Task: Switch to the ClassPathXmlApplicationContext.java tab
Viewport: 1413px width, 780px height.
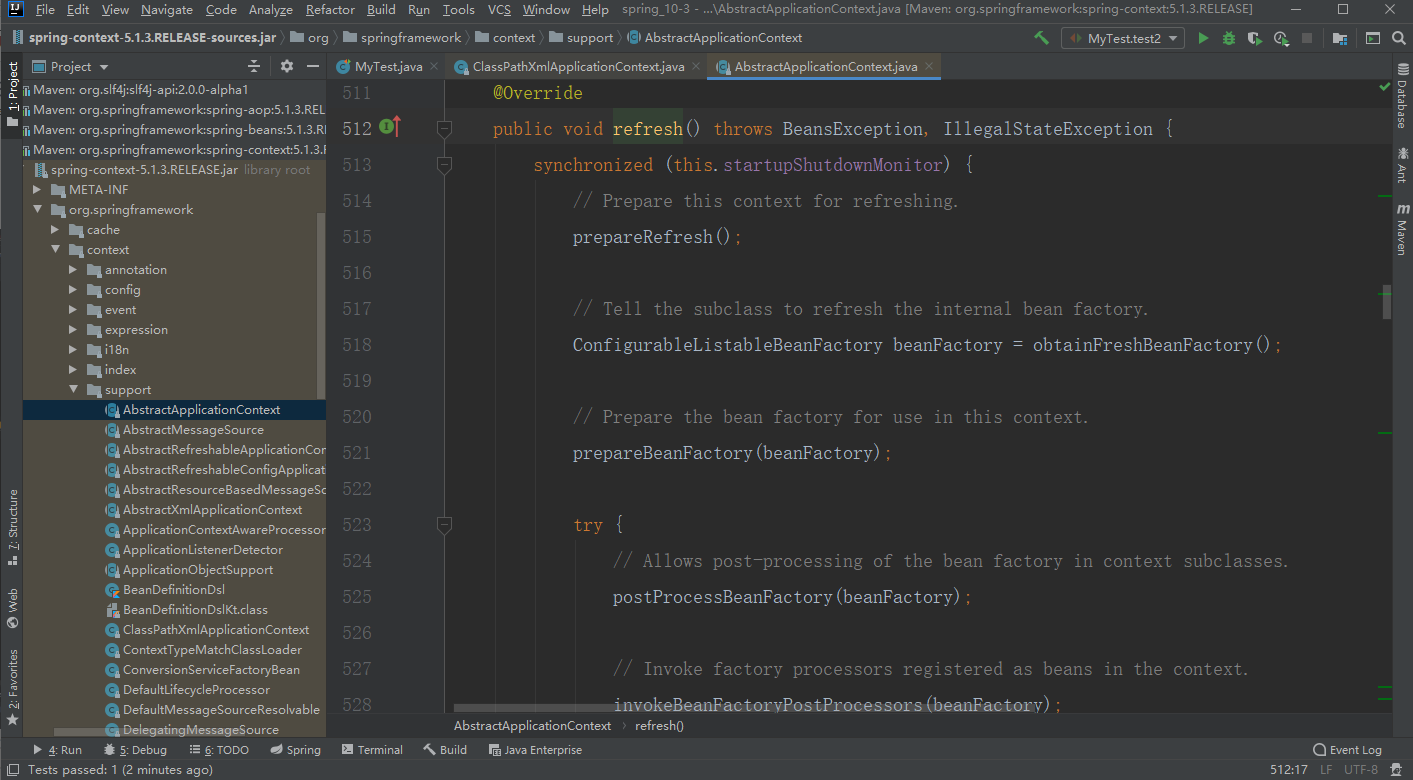Action: [577, 67]
